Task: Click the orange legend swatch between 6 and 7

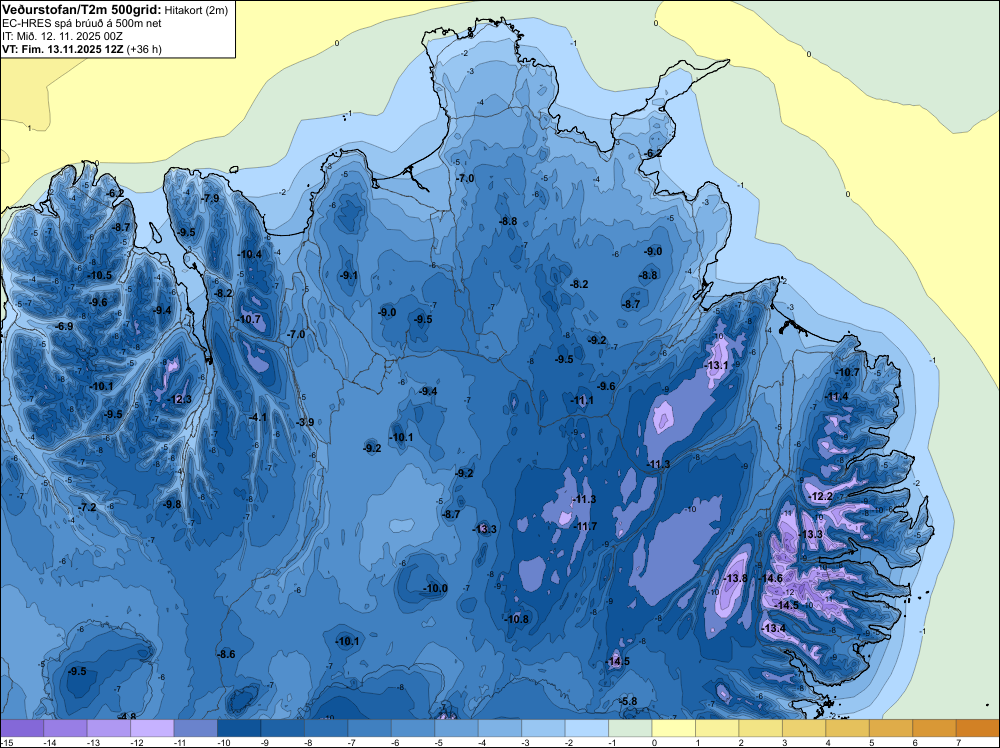Action: tap(934, 728)
